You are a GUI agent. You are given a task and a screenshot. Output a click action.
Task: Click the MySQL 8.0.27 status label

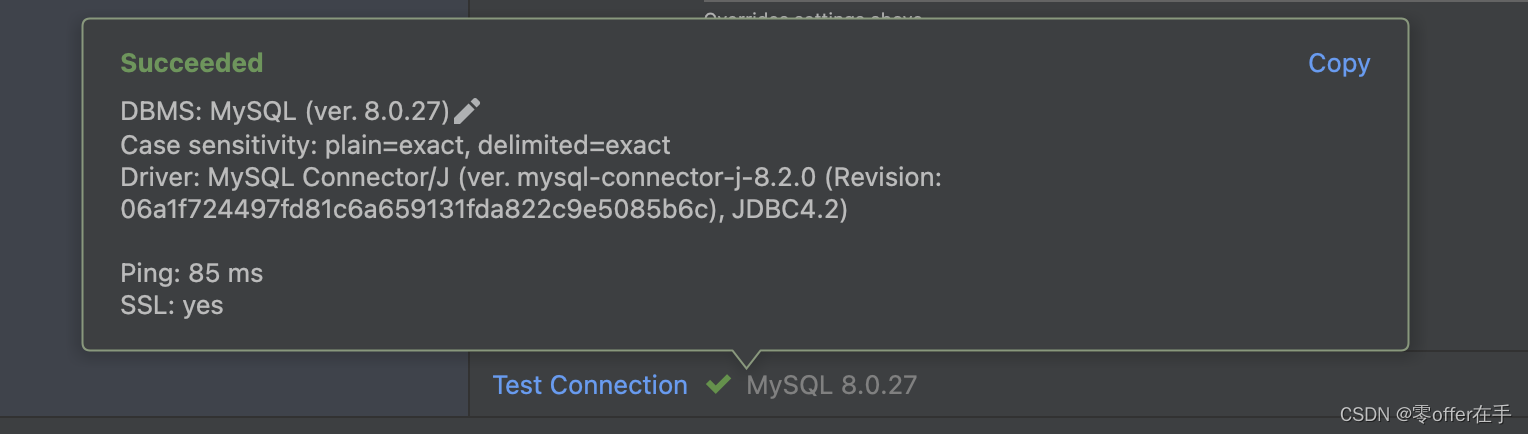[x=831, y=385]
